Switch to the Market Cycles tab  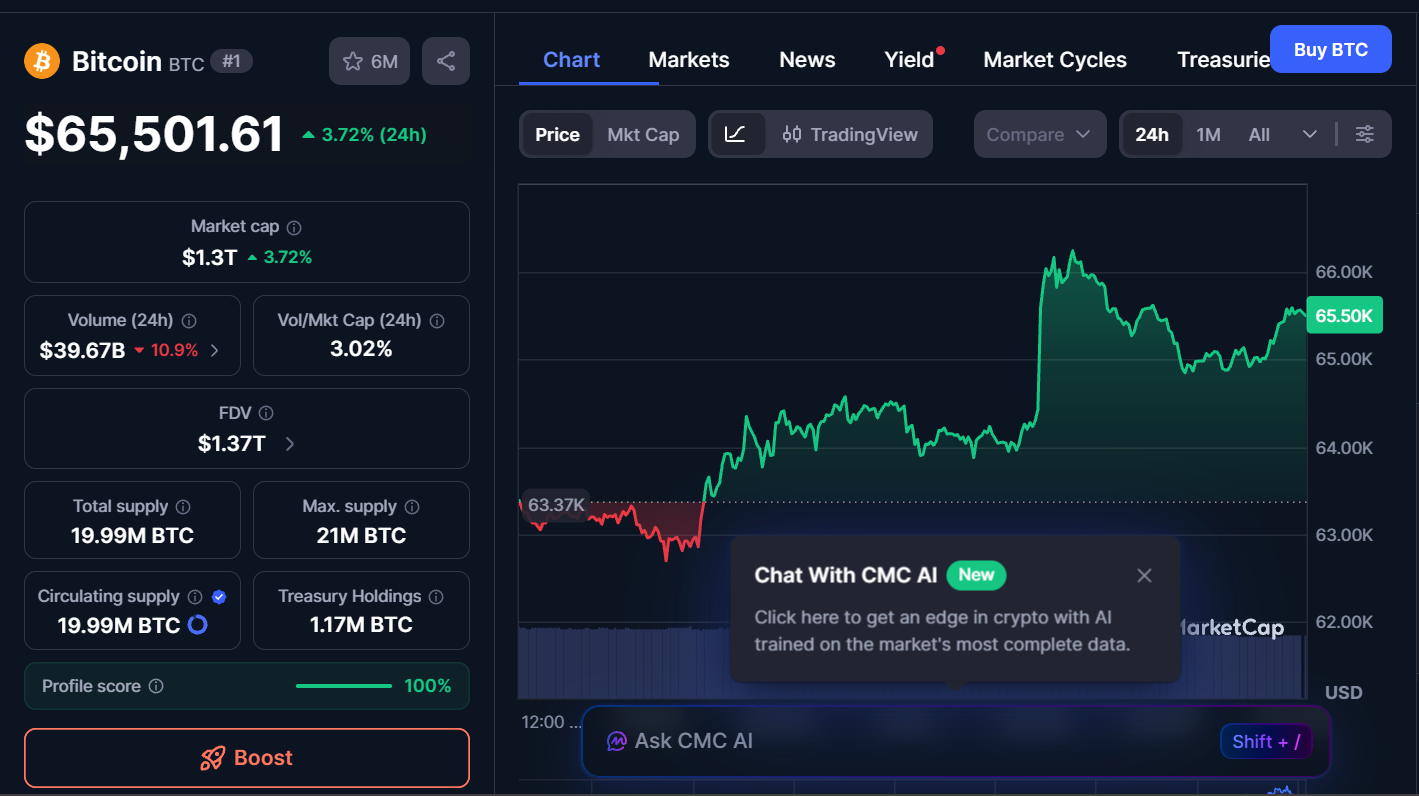[x=1055, y=60]
